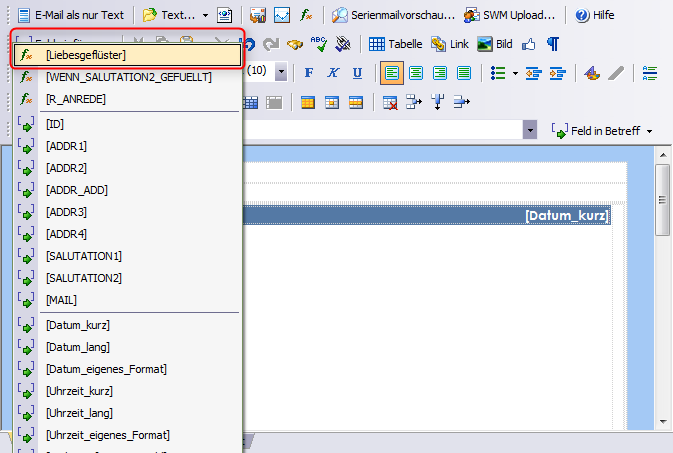Click the grey highlighter pen icon
The width and height of the screenshot is (673, 453).
616,73
